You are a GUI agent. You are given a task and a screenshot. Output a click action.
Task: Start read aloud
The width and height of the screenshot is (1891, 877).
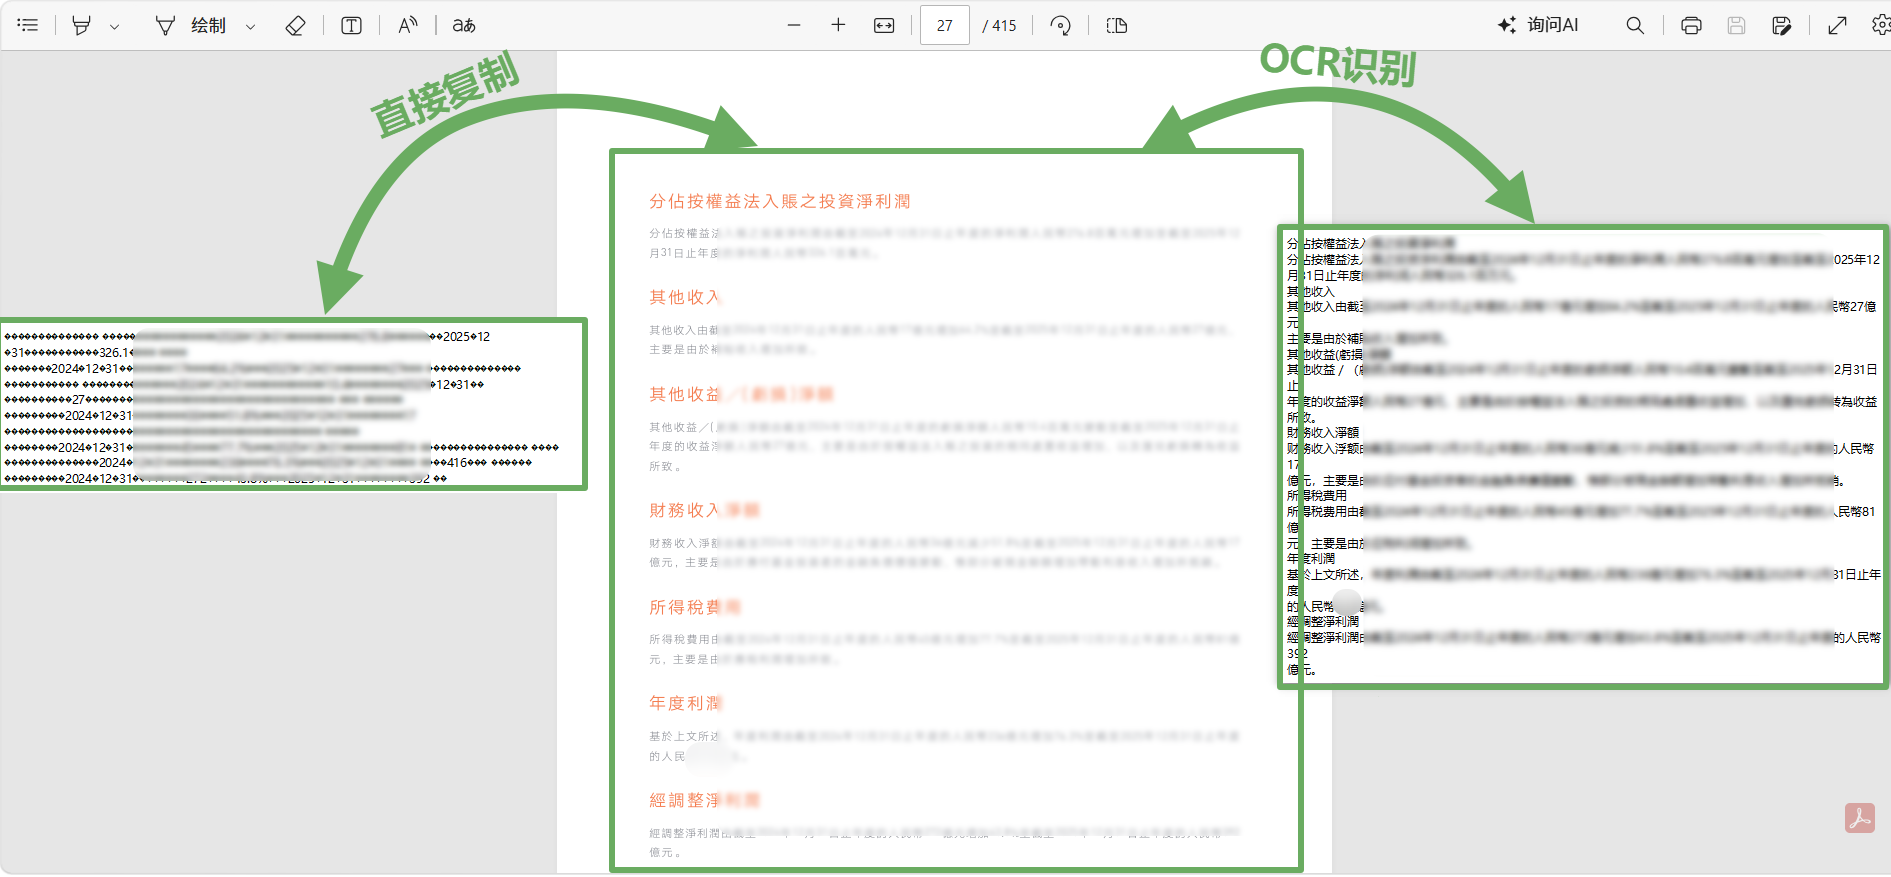(407, 25)
